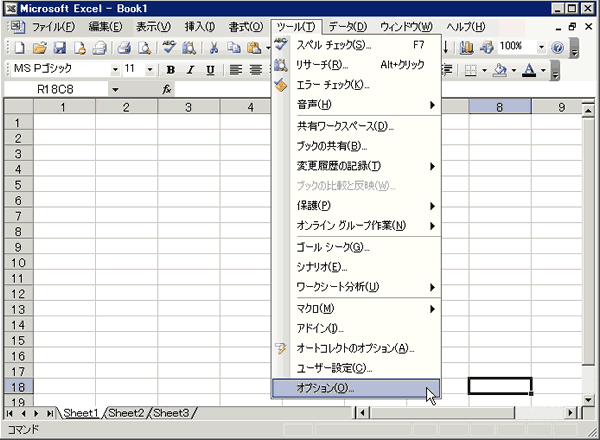Viewport: 600px width, 440px height.
Task: Open the font size 11 dropdown
Action: coord(150,70)
